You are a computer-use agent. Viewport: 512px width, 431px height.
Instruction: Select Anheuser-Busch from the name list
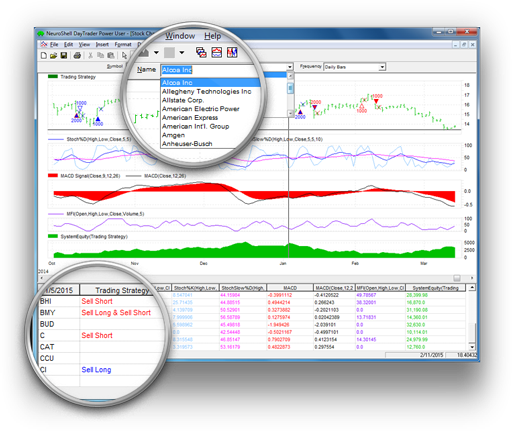(187, 144)
